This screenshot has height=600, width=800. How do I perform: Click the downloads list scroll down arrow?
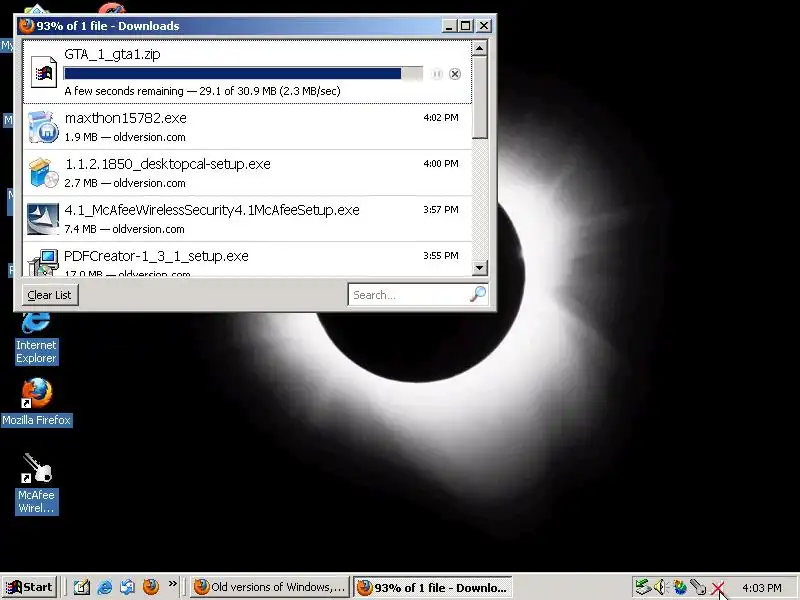tap(480, 268)
